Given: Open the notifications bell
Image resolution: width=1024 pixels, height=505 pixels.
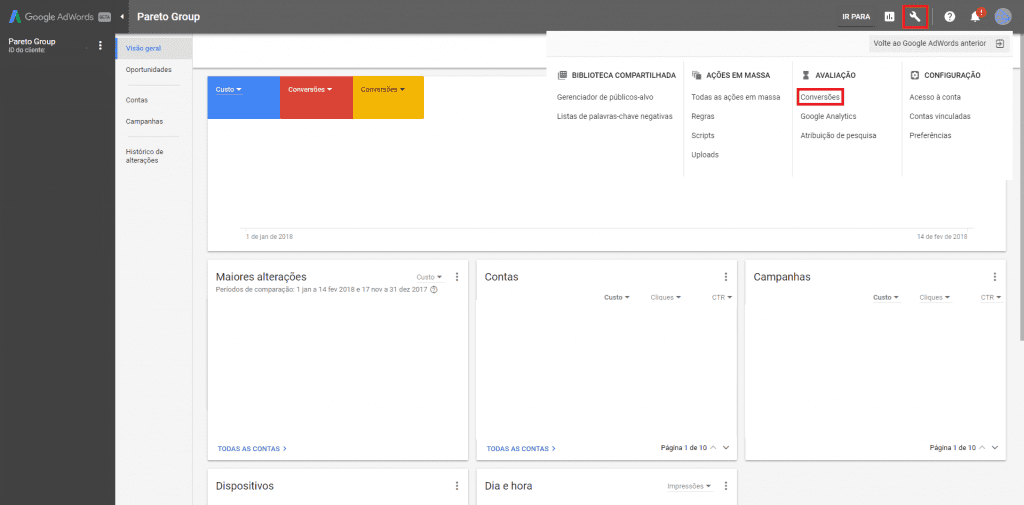Looking at the screenshot, I should [x=976, y=17].
